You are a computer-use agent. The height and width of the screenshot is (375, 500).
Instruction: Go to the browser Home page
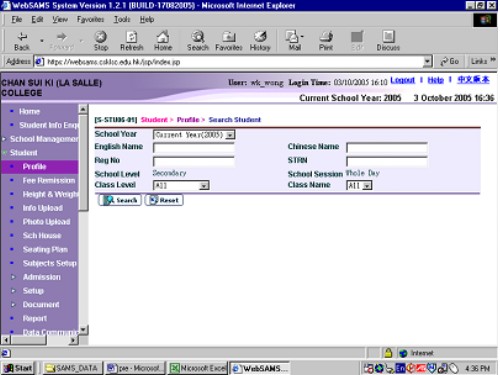(x=163, y=41)
